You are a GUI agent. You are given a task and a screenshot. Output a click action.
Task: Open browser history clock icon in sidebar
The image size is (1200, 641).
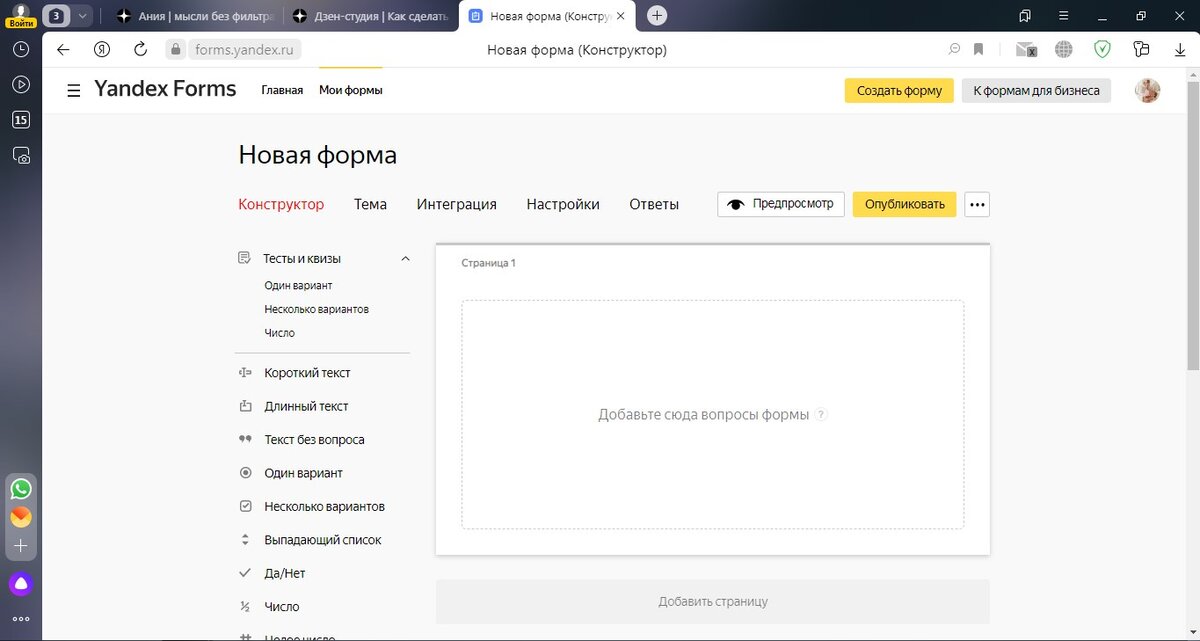tap(21, 49)
